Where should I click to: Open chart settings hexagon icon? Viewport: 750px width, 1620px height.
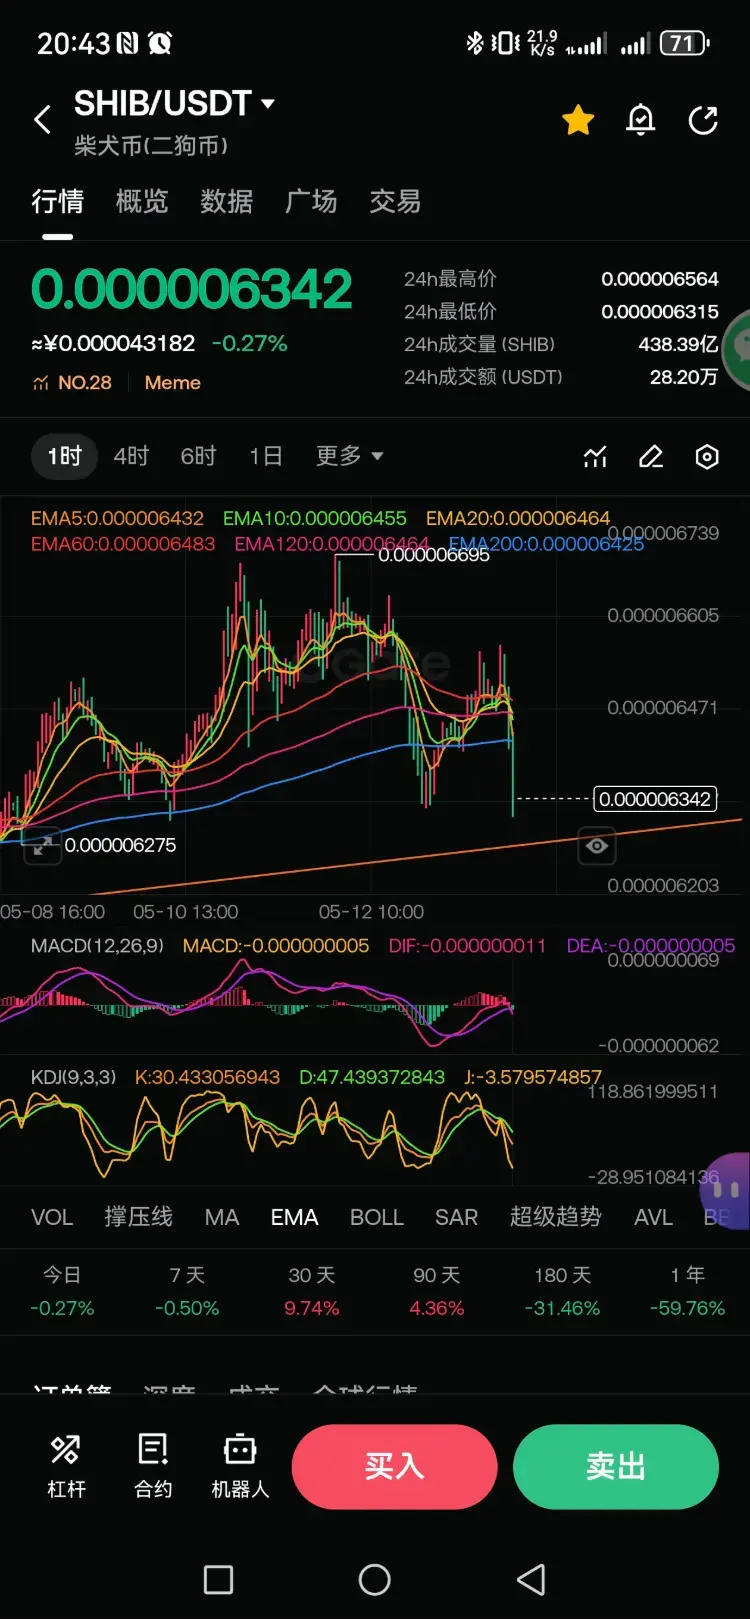(707, 457)
